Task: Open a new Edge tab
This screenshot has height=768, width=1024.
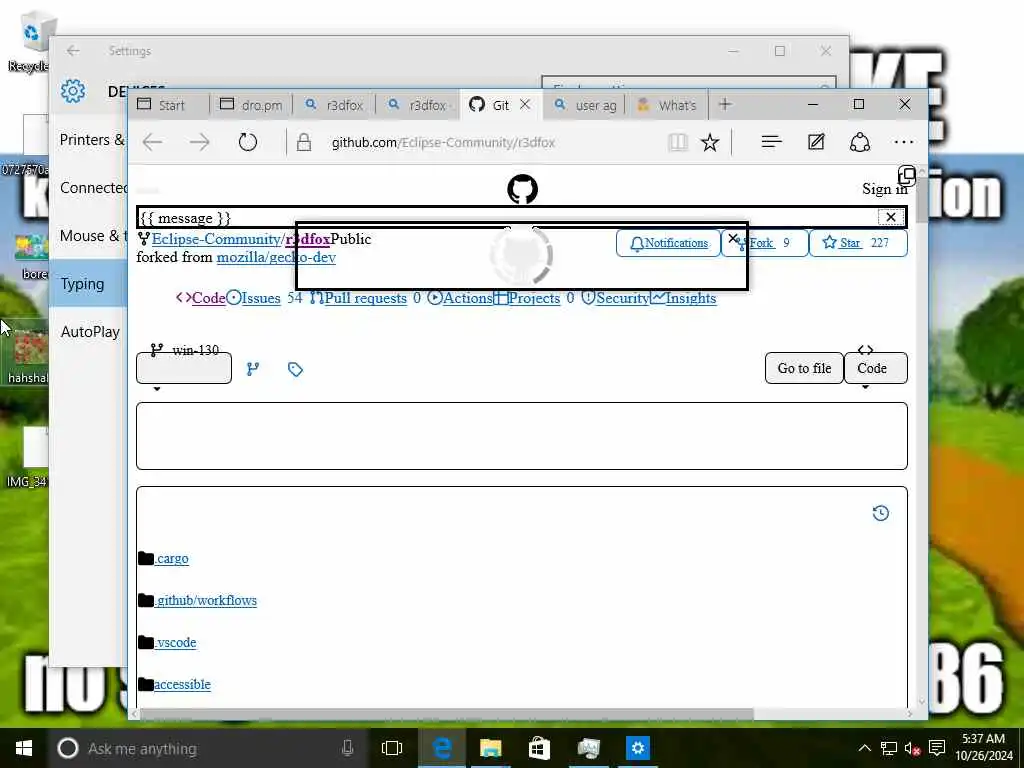Action: point(725,104)
